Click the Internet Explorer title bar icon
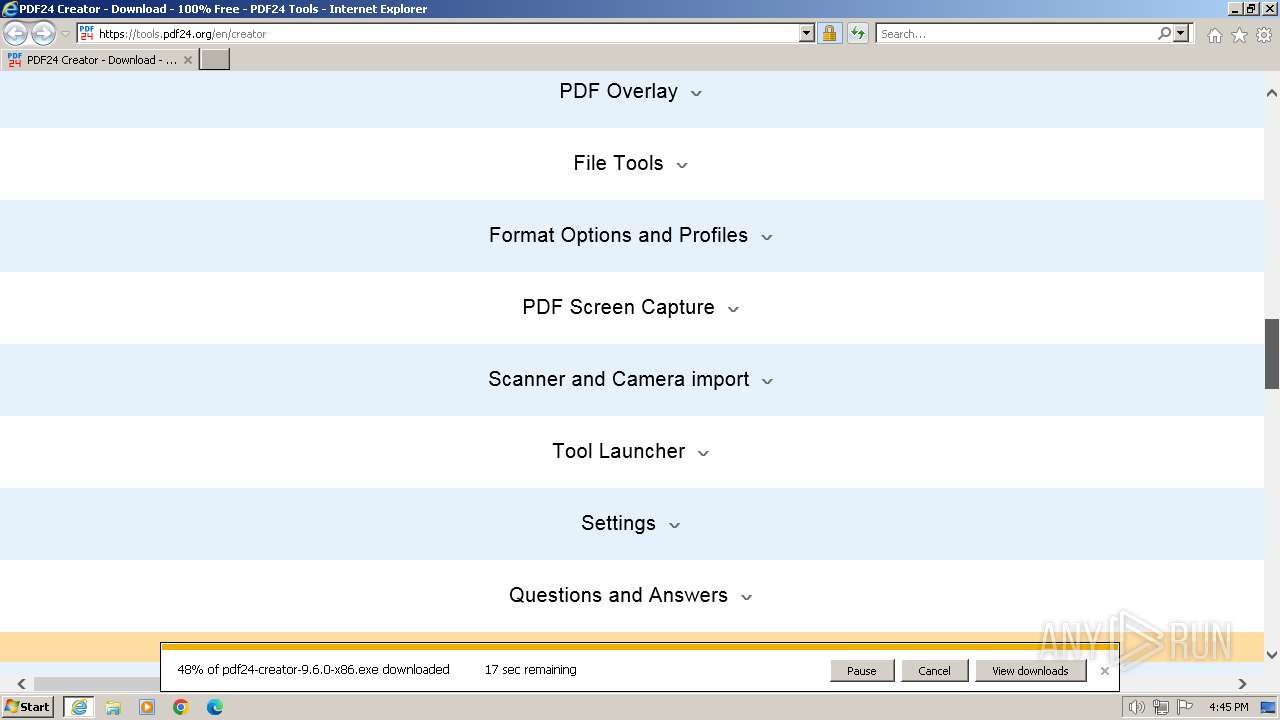The height and width of the screenshot is (720, 1280). (9, 9)
